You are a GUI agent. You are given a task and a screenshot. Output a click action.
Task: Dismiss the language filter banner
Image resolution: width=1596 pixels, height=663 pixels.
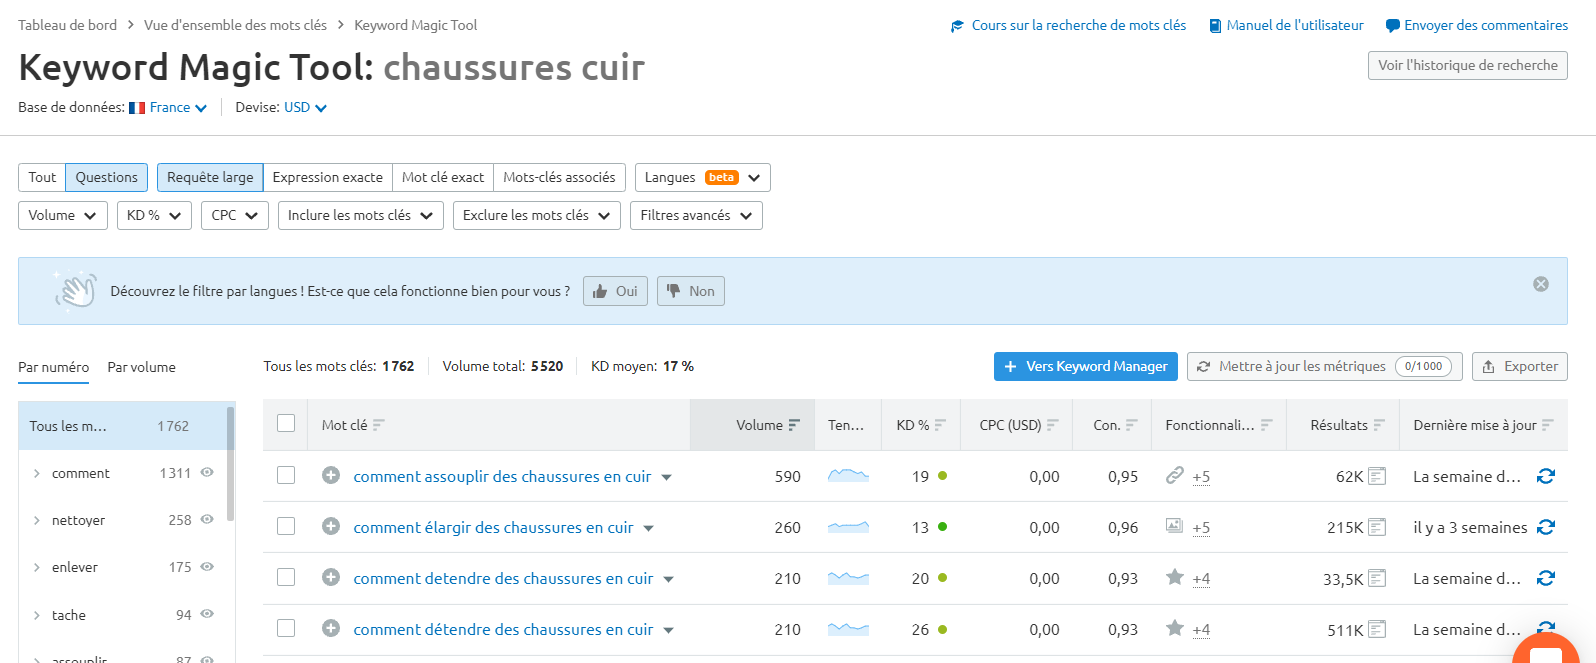click(x=1541, y=284)
